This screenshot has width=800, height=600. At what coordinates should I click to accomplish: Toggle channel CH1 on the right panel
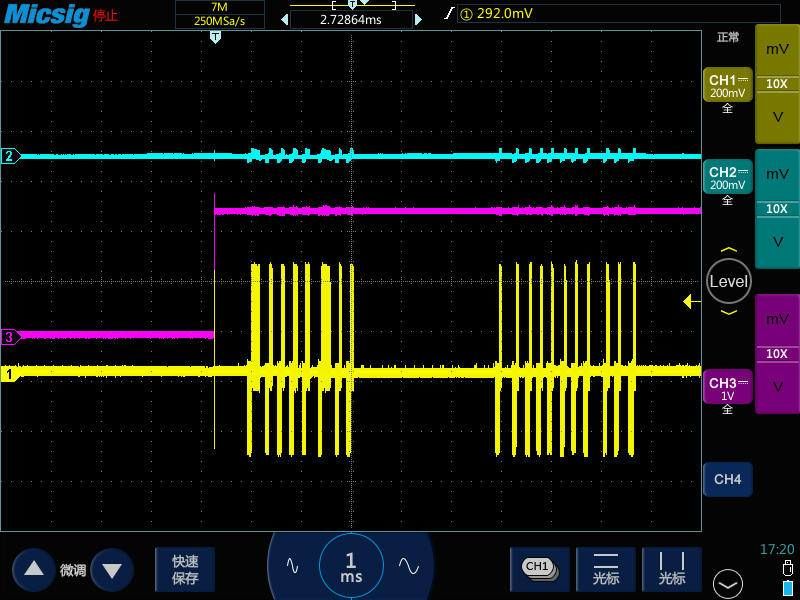(x=727, y=86)
